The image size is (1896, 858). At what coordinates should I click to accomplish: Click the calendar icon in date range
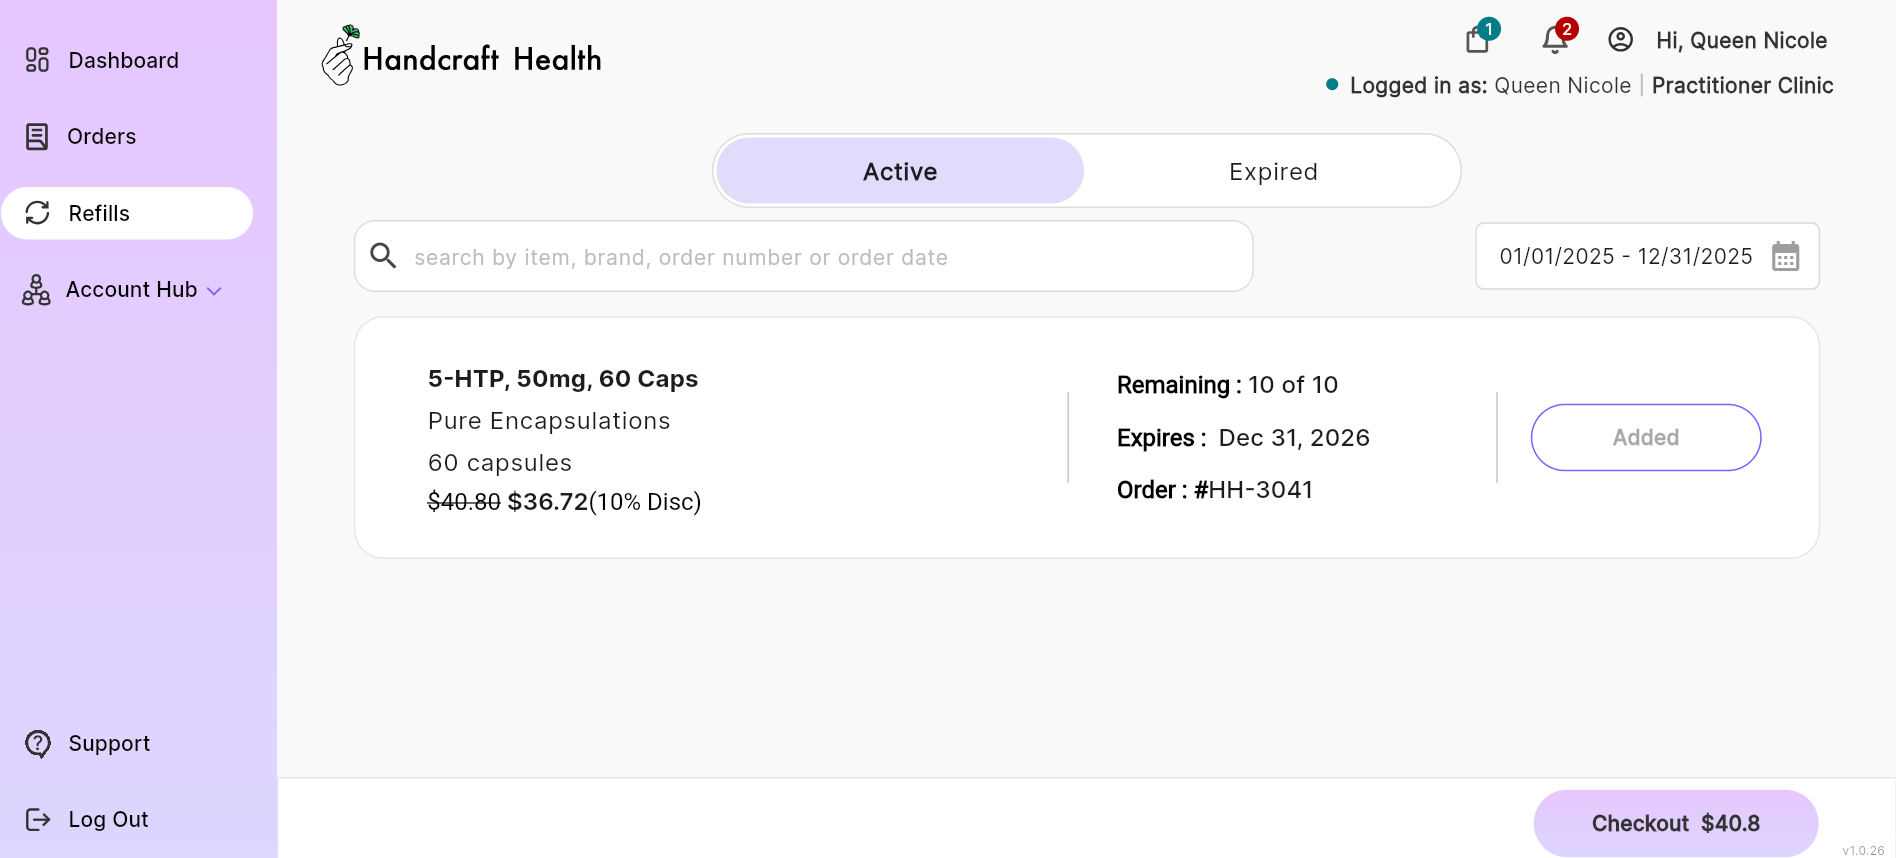click(1785, 257)
